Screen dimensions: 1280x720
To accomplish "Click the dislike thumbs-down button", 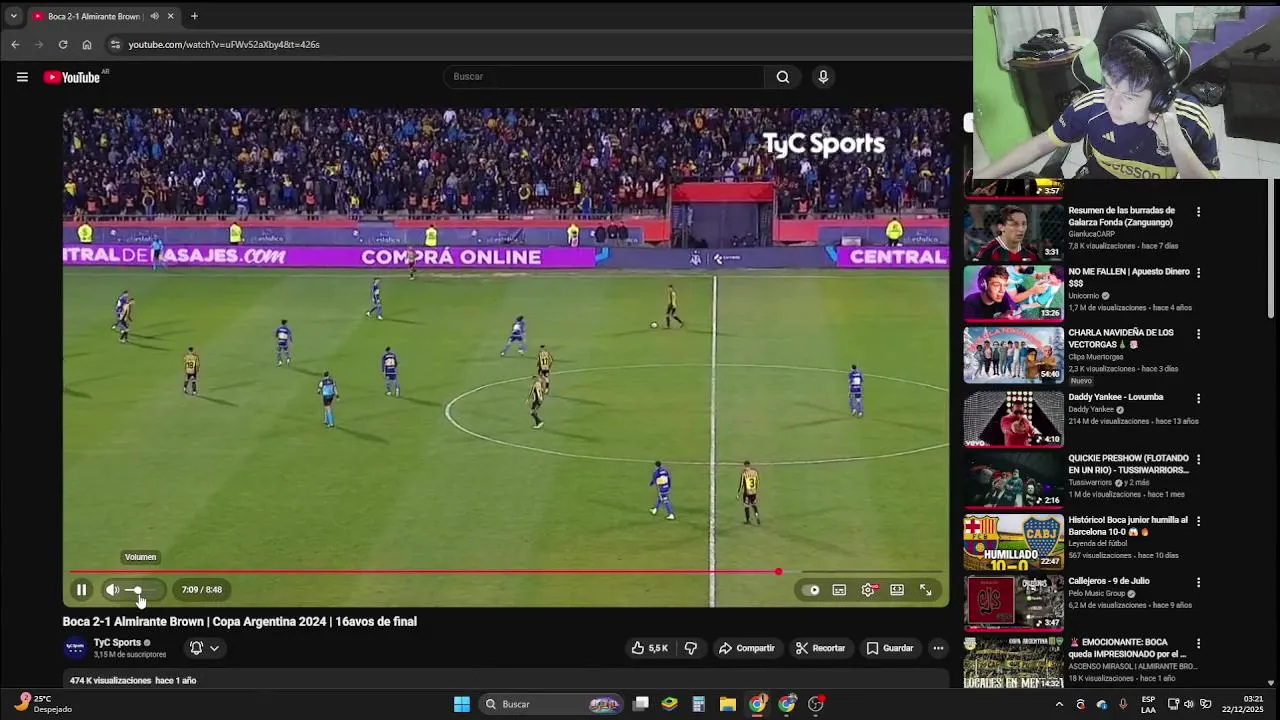I will [x=690, y=648].
